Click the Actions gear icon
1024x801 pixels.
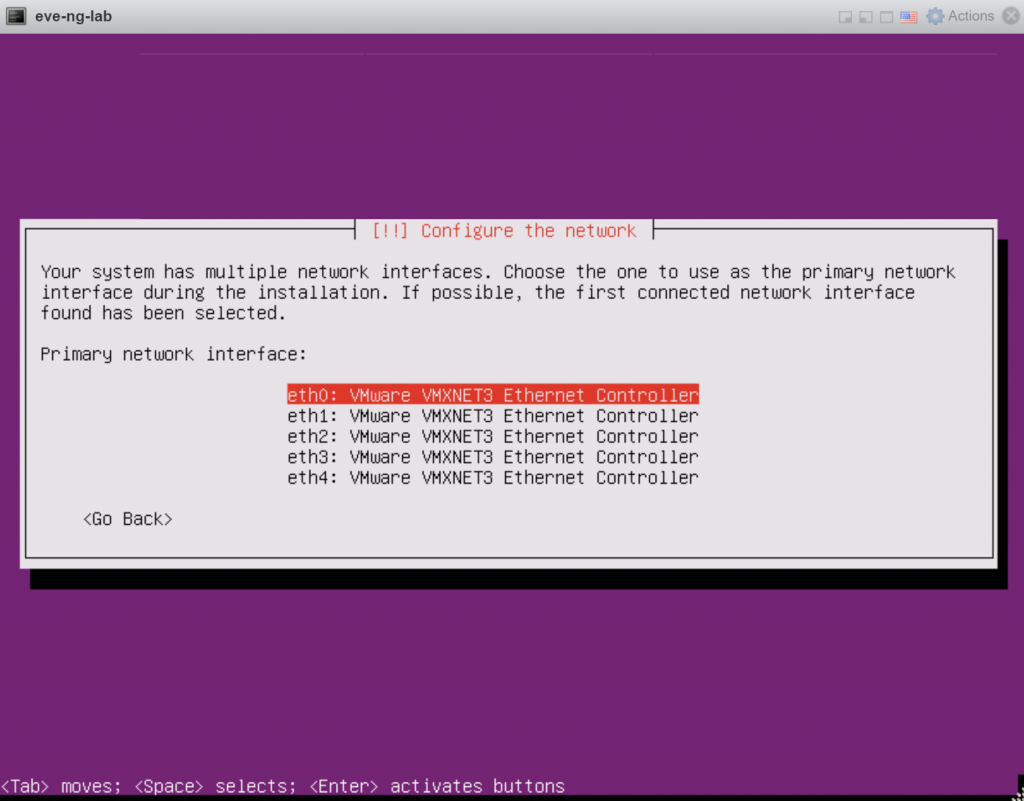(x=935, y=16)
